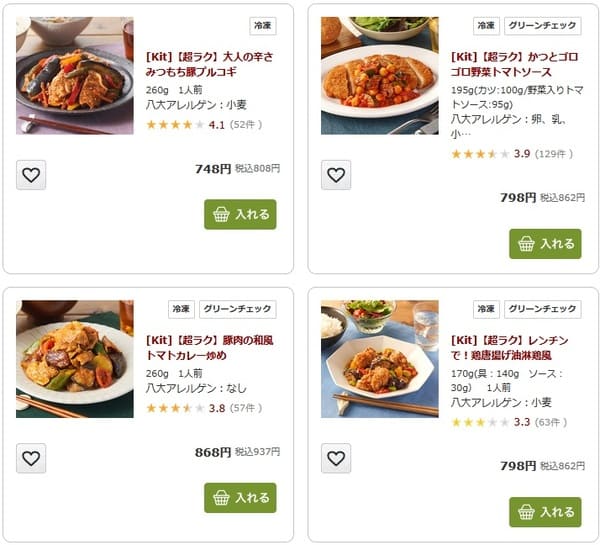
Task: Add 鶏唐揚げ油淋鶏風 kit to cart
Action: tap(545, 512)
